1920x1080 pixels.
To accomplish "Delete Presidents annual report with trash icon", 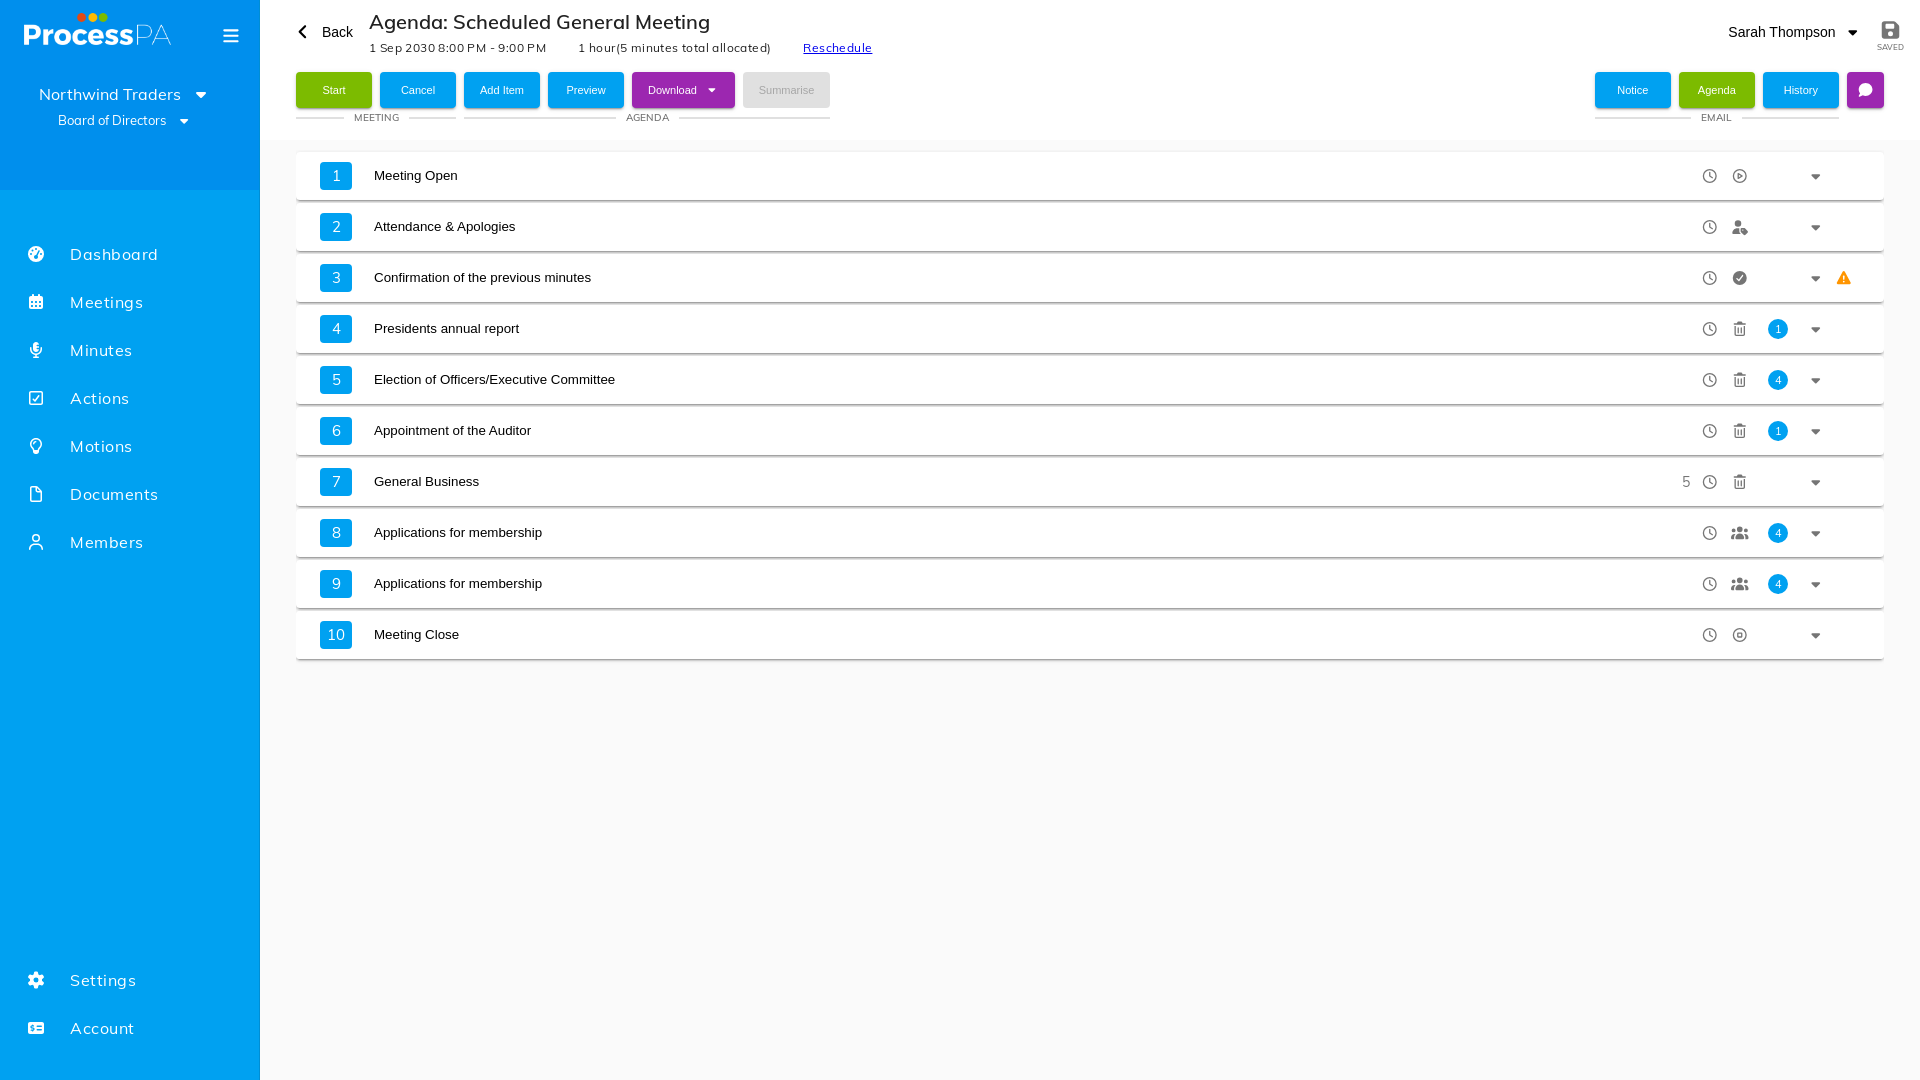I will pos(1740,329).
